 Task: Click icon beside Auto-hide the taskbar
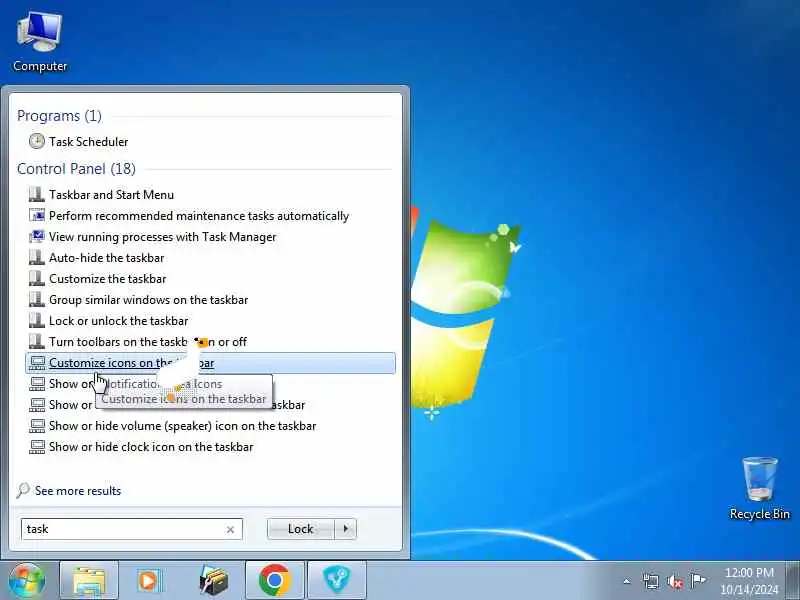pyautogui.click(x=37, y=257)
